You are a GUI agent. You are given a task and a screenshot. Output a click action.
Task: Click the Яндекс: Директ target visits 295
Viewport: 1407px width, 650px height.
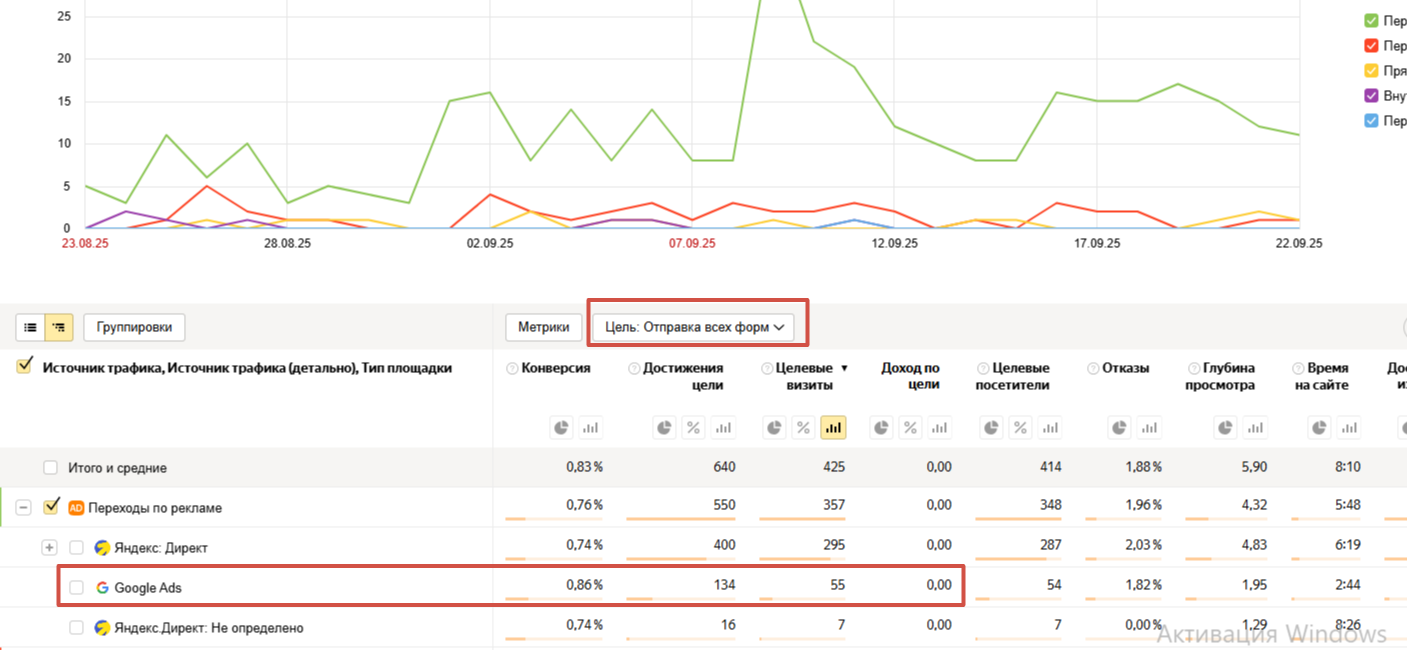[833, 546]
